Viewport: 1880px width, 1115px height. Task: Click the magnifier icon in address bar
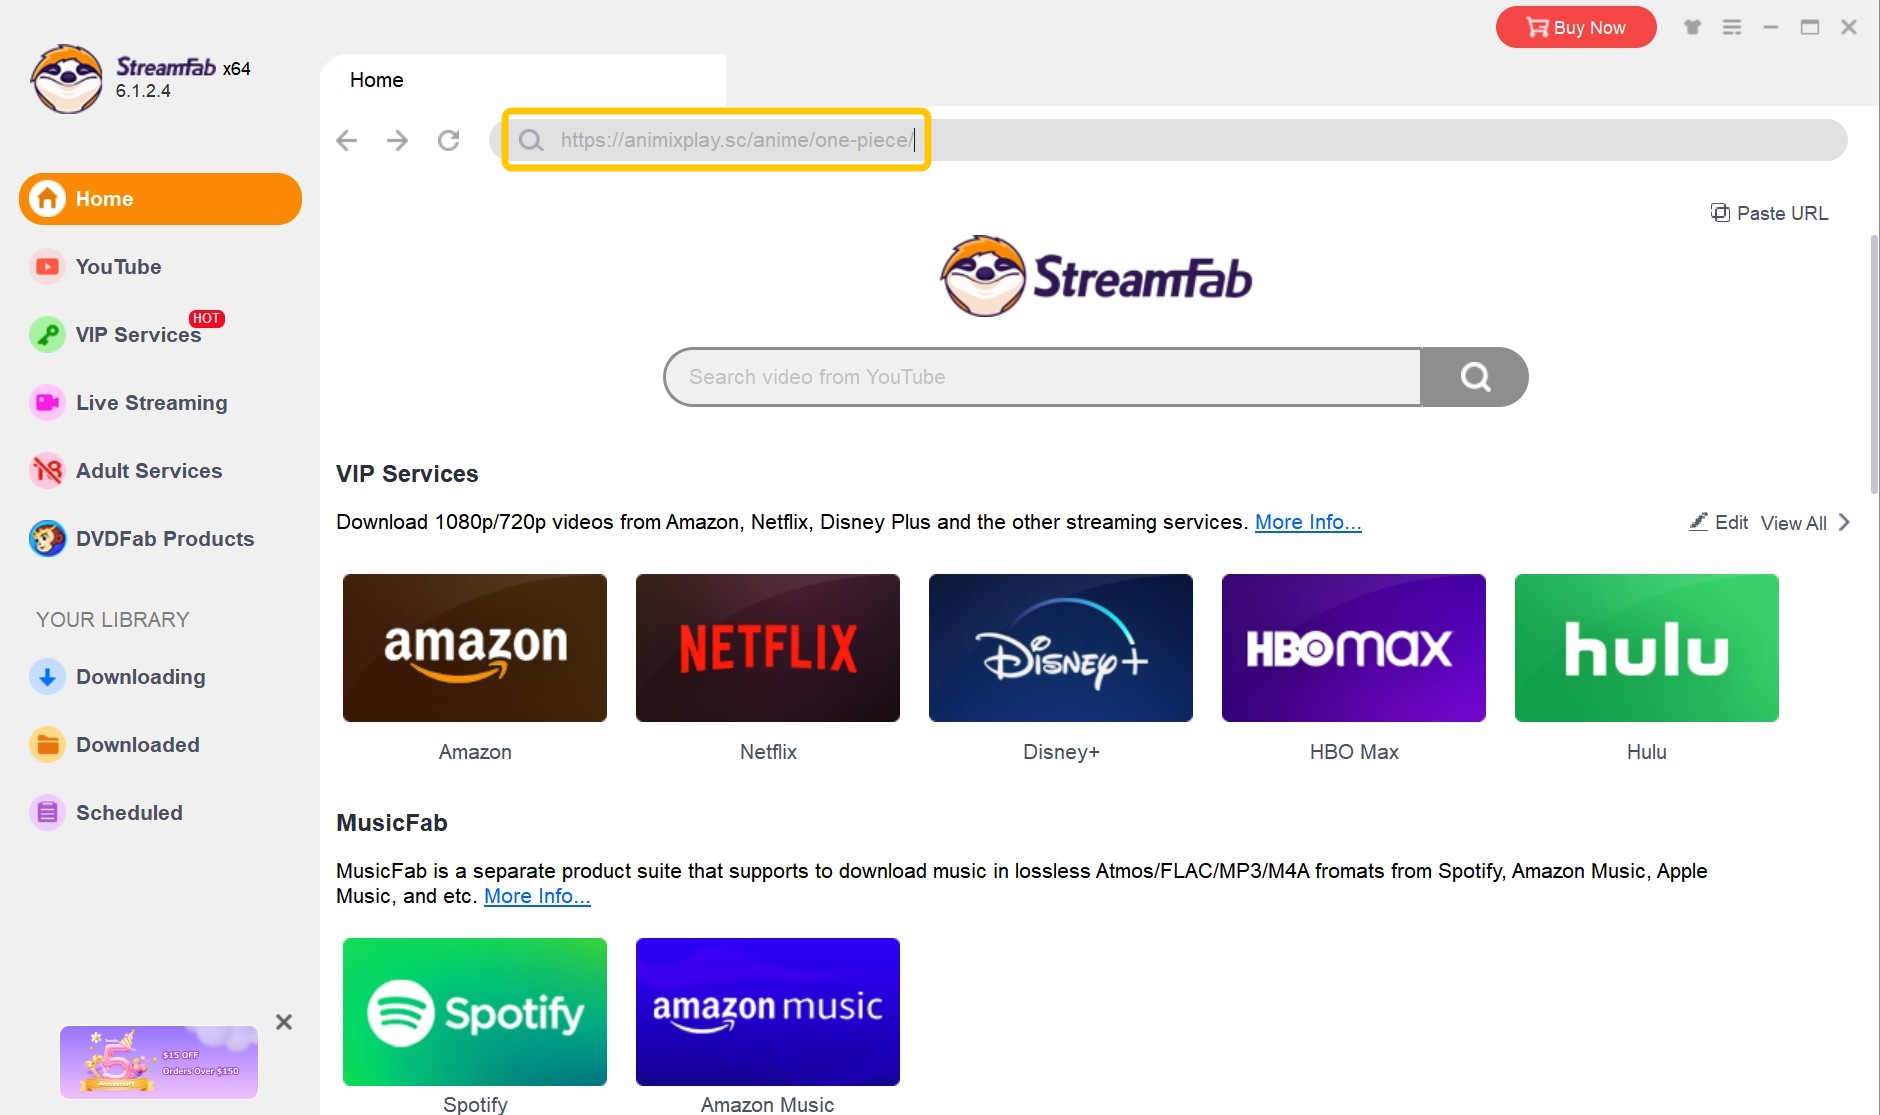click(x=531, y=140)
